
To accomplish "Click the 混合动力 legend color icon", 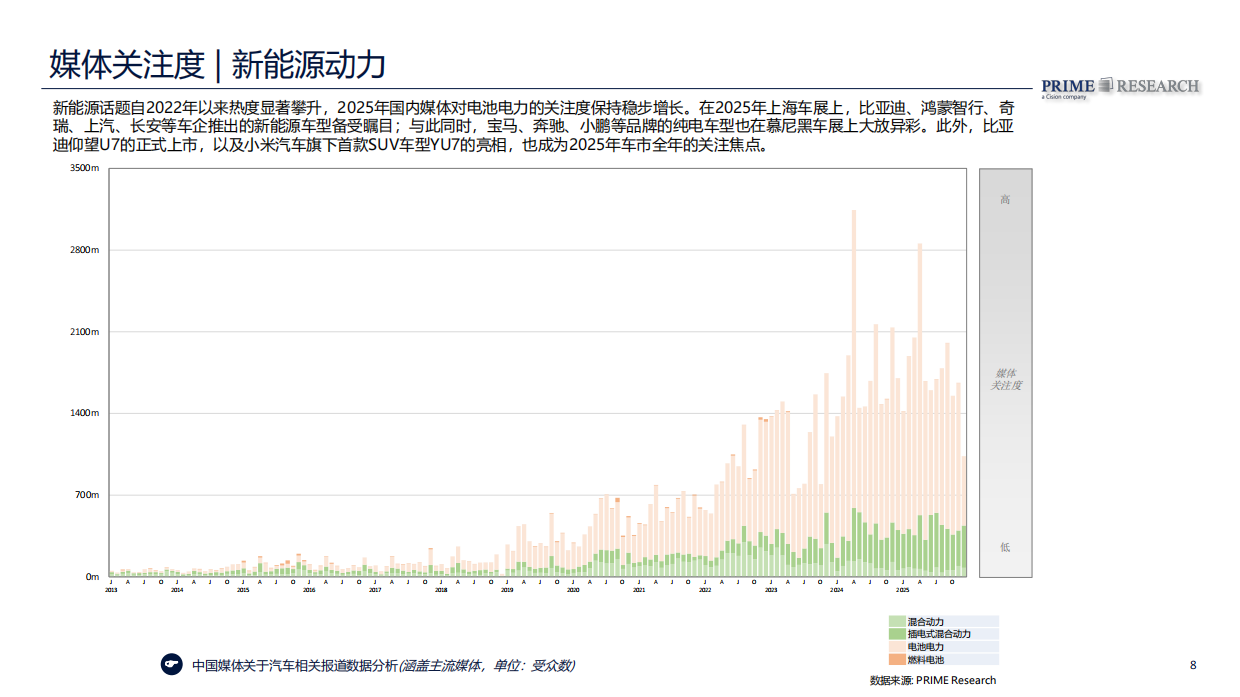I will [x=896, y=620].
